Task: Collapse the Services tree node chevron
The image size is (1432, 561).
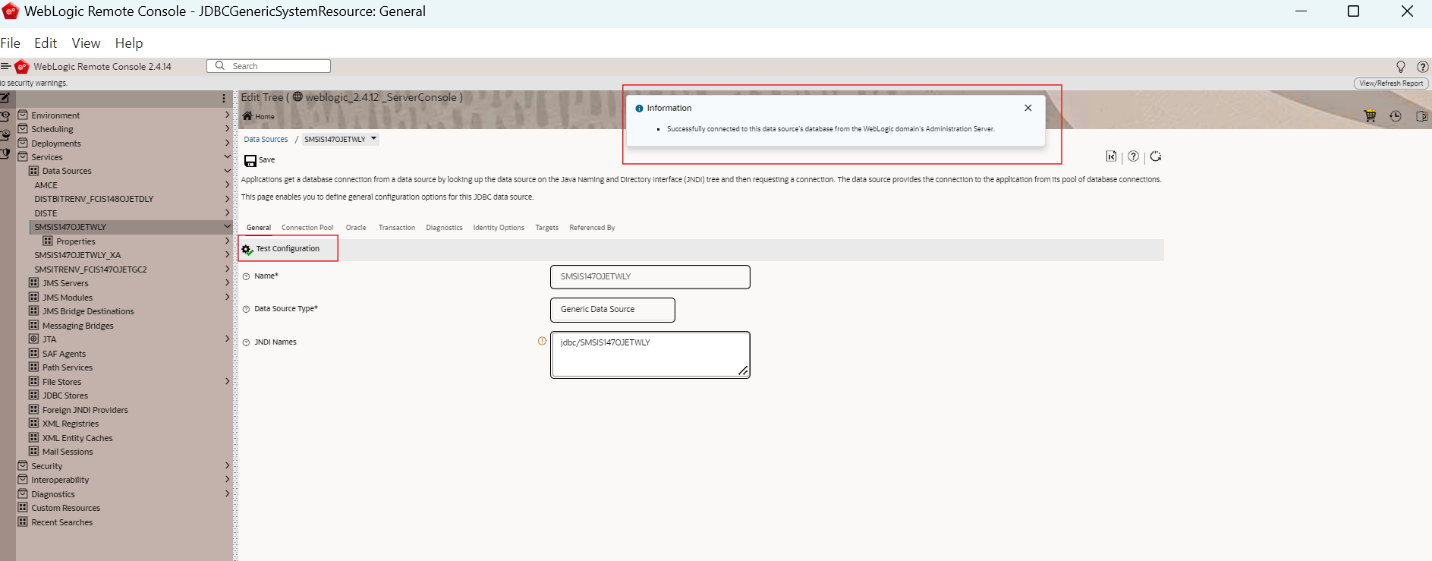Action: (x=227, y=157)
